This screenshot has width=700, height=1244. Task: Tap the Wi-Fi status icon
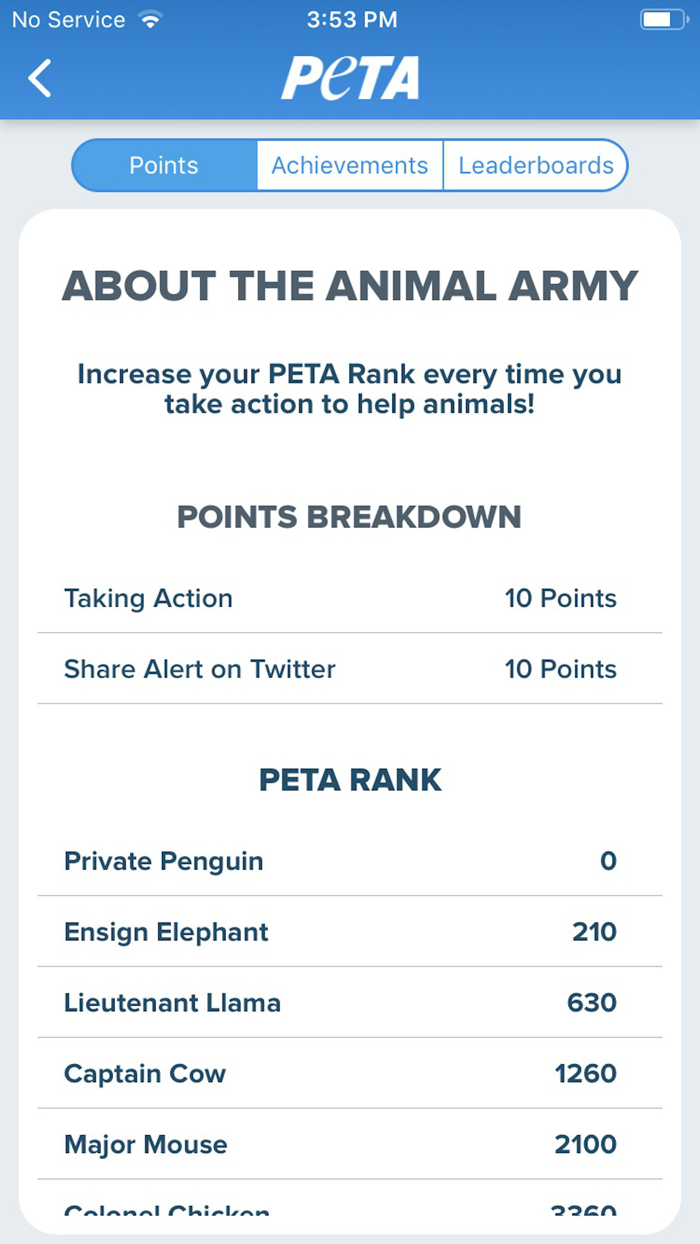(x=148, y=17)
